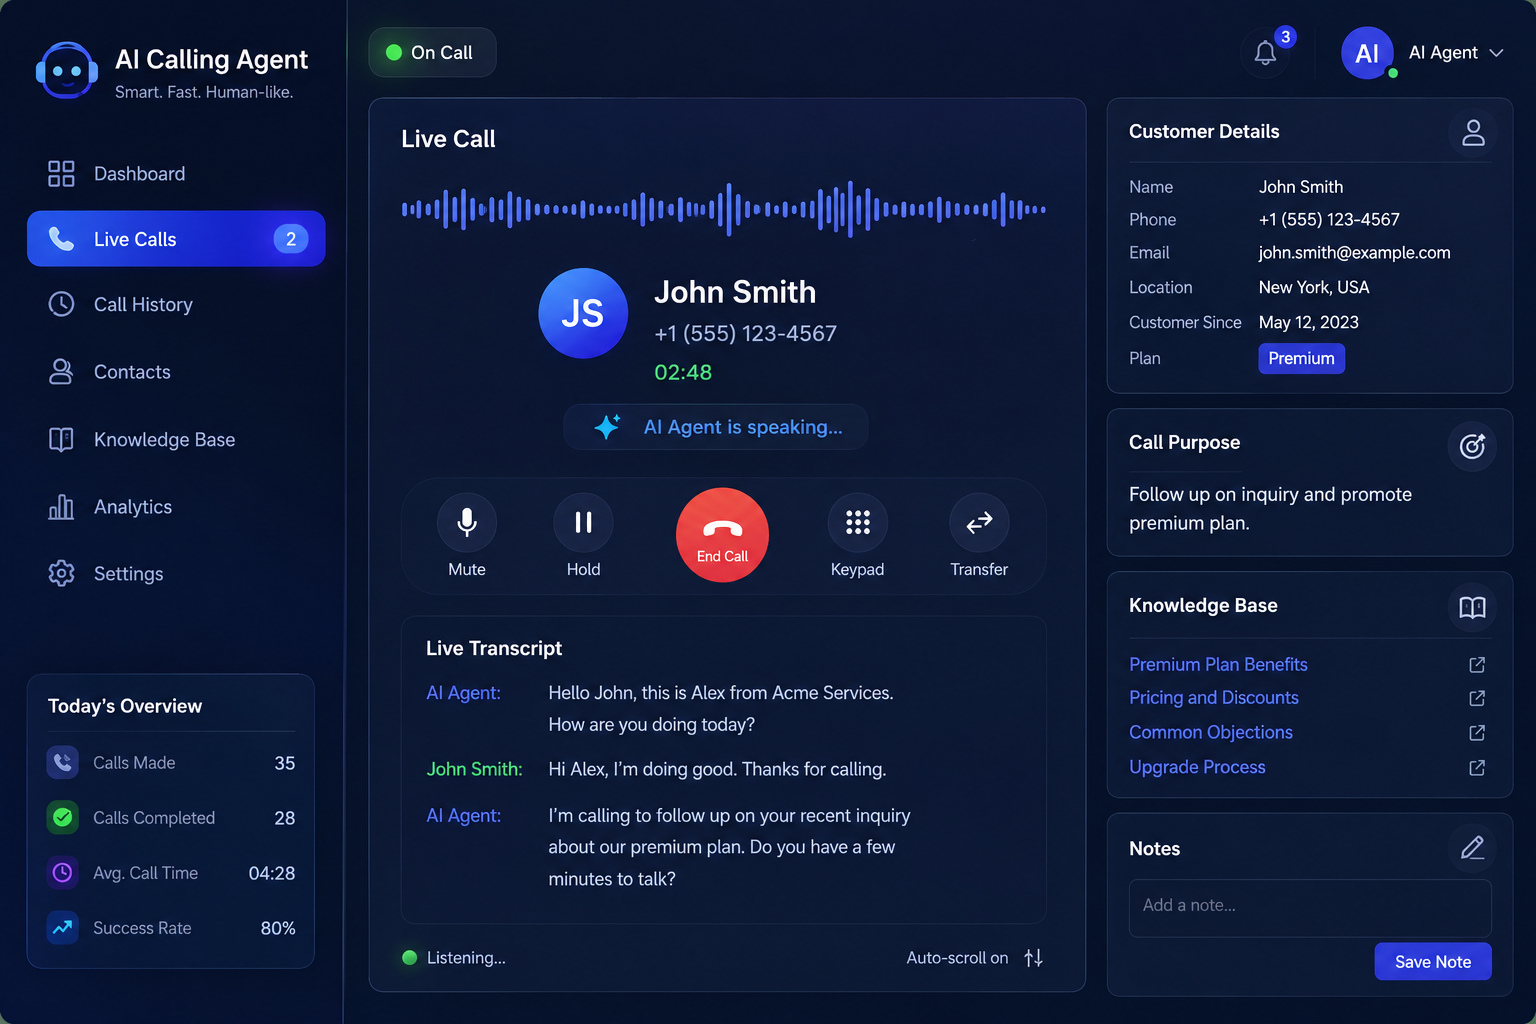Click the May 12, 2023 customer since value
The height and width of the screenshot is (1024, 1536).
coord(1308,323)
